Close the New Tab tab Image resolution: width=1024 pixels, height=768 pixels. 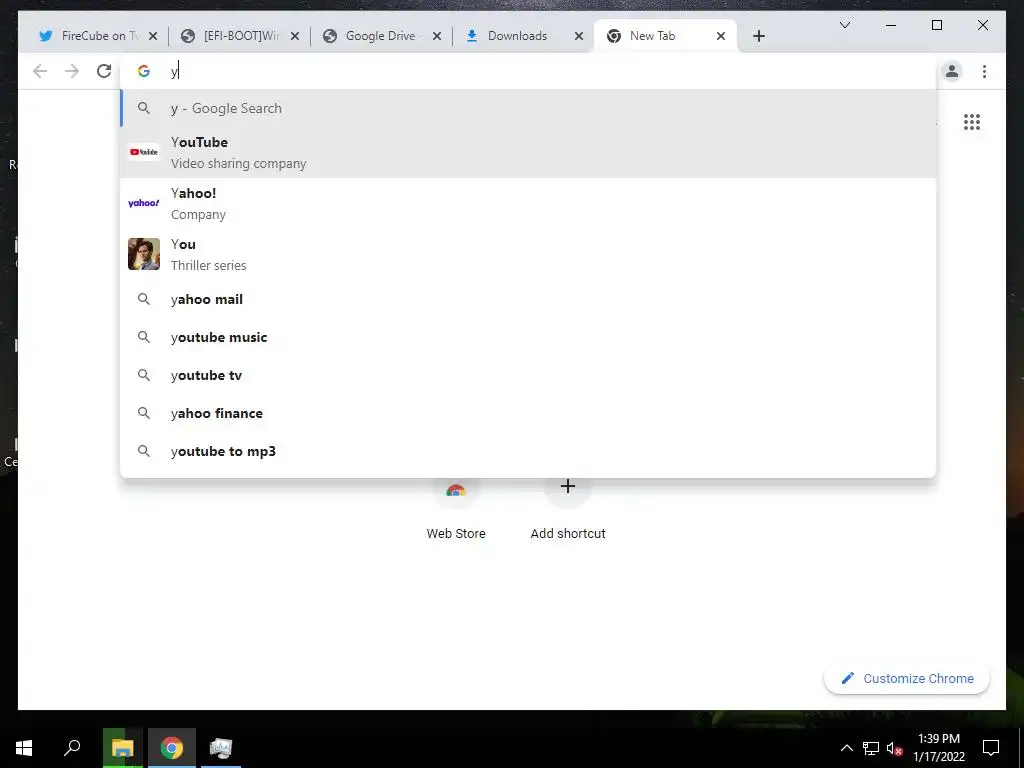click(x=720, y=36)
